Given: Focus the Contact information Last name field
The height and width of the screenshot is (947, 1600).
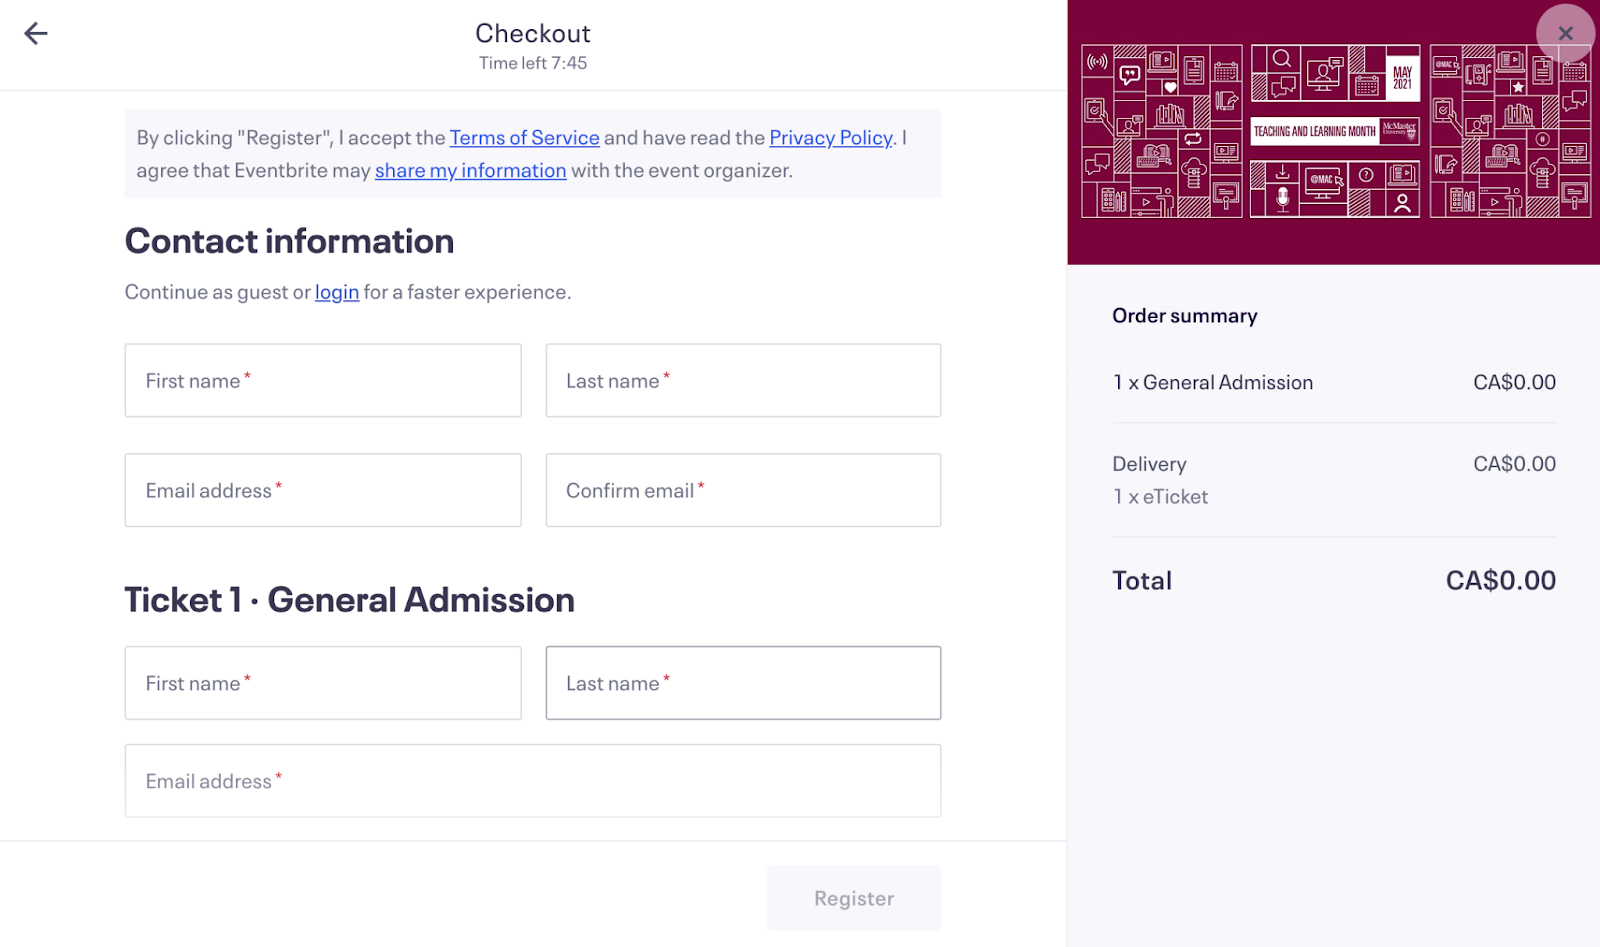Looking at the screenshot, I should pyautogui.click(x=743, y=381).
